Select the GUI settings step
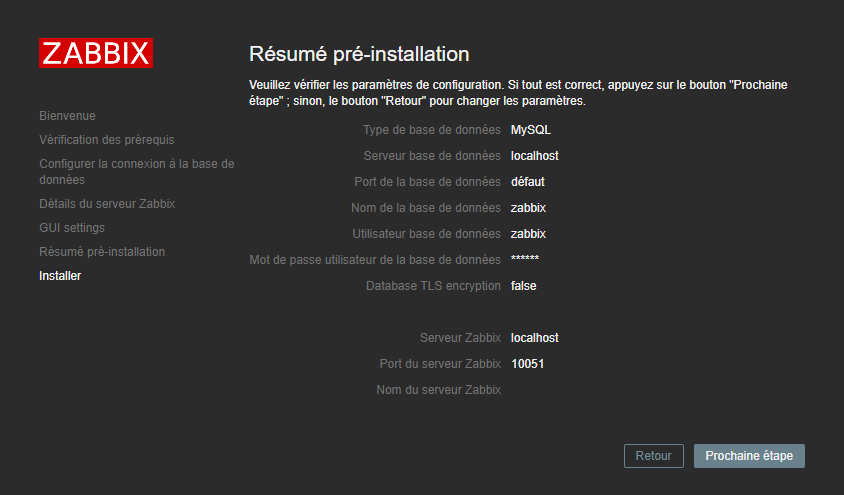The image size is (844, 495). 71,228
